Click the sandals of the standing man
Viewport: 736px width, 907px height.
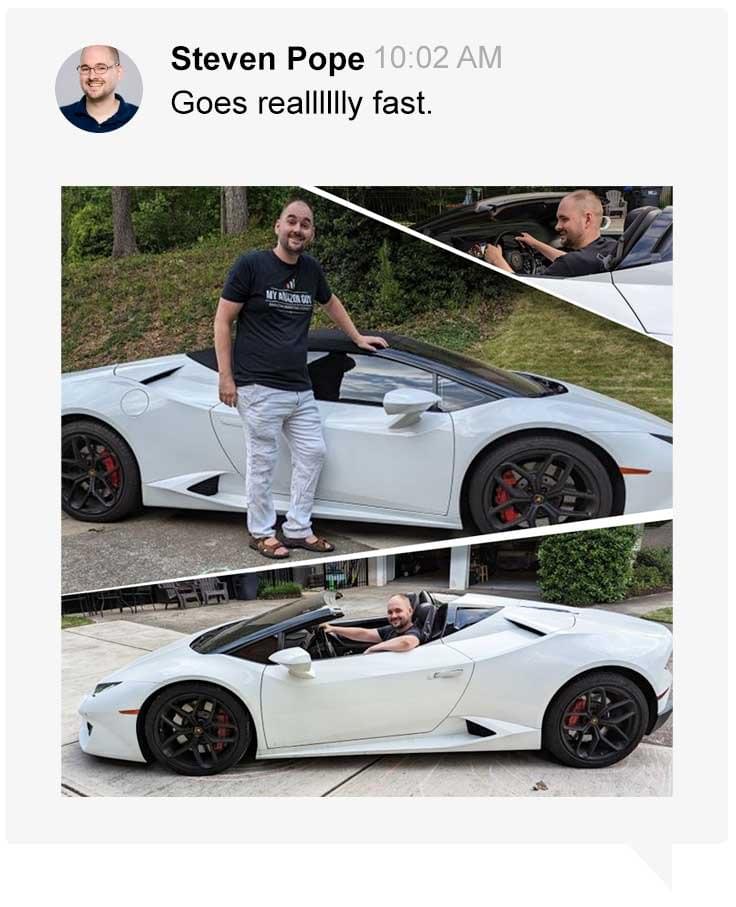point(291,545)
